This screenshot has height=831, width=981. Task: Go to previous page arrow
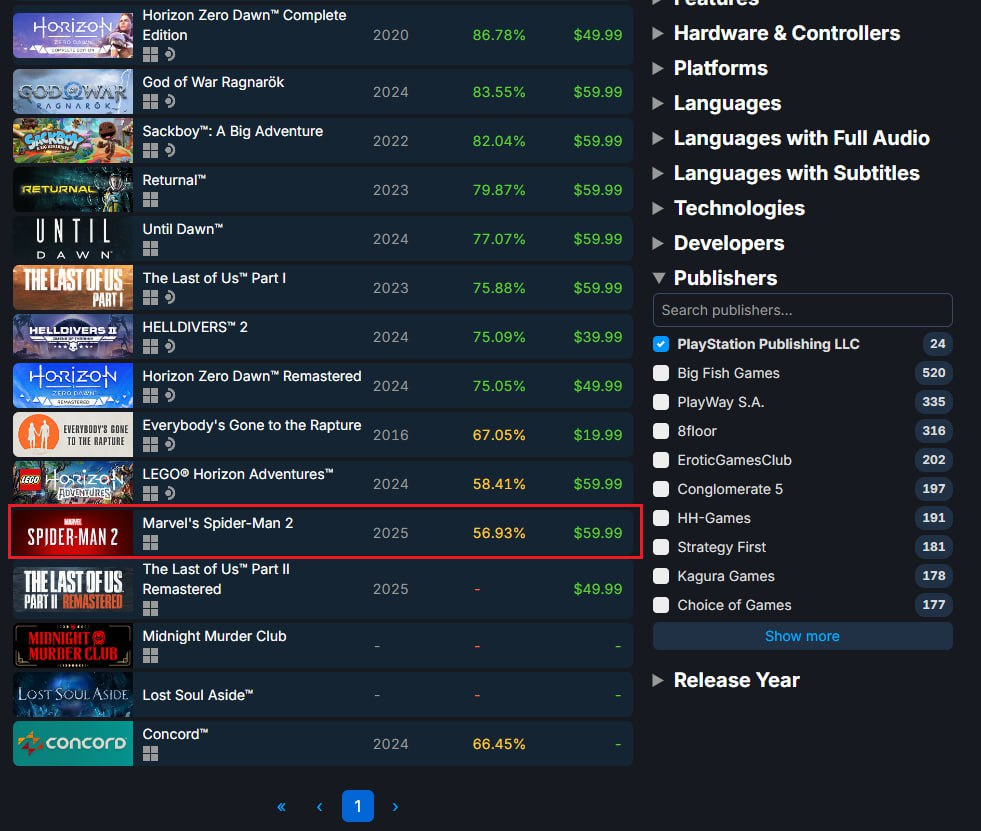pos(320,807)
